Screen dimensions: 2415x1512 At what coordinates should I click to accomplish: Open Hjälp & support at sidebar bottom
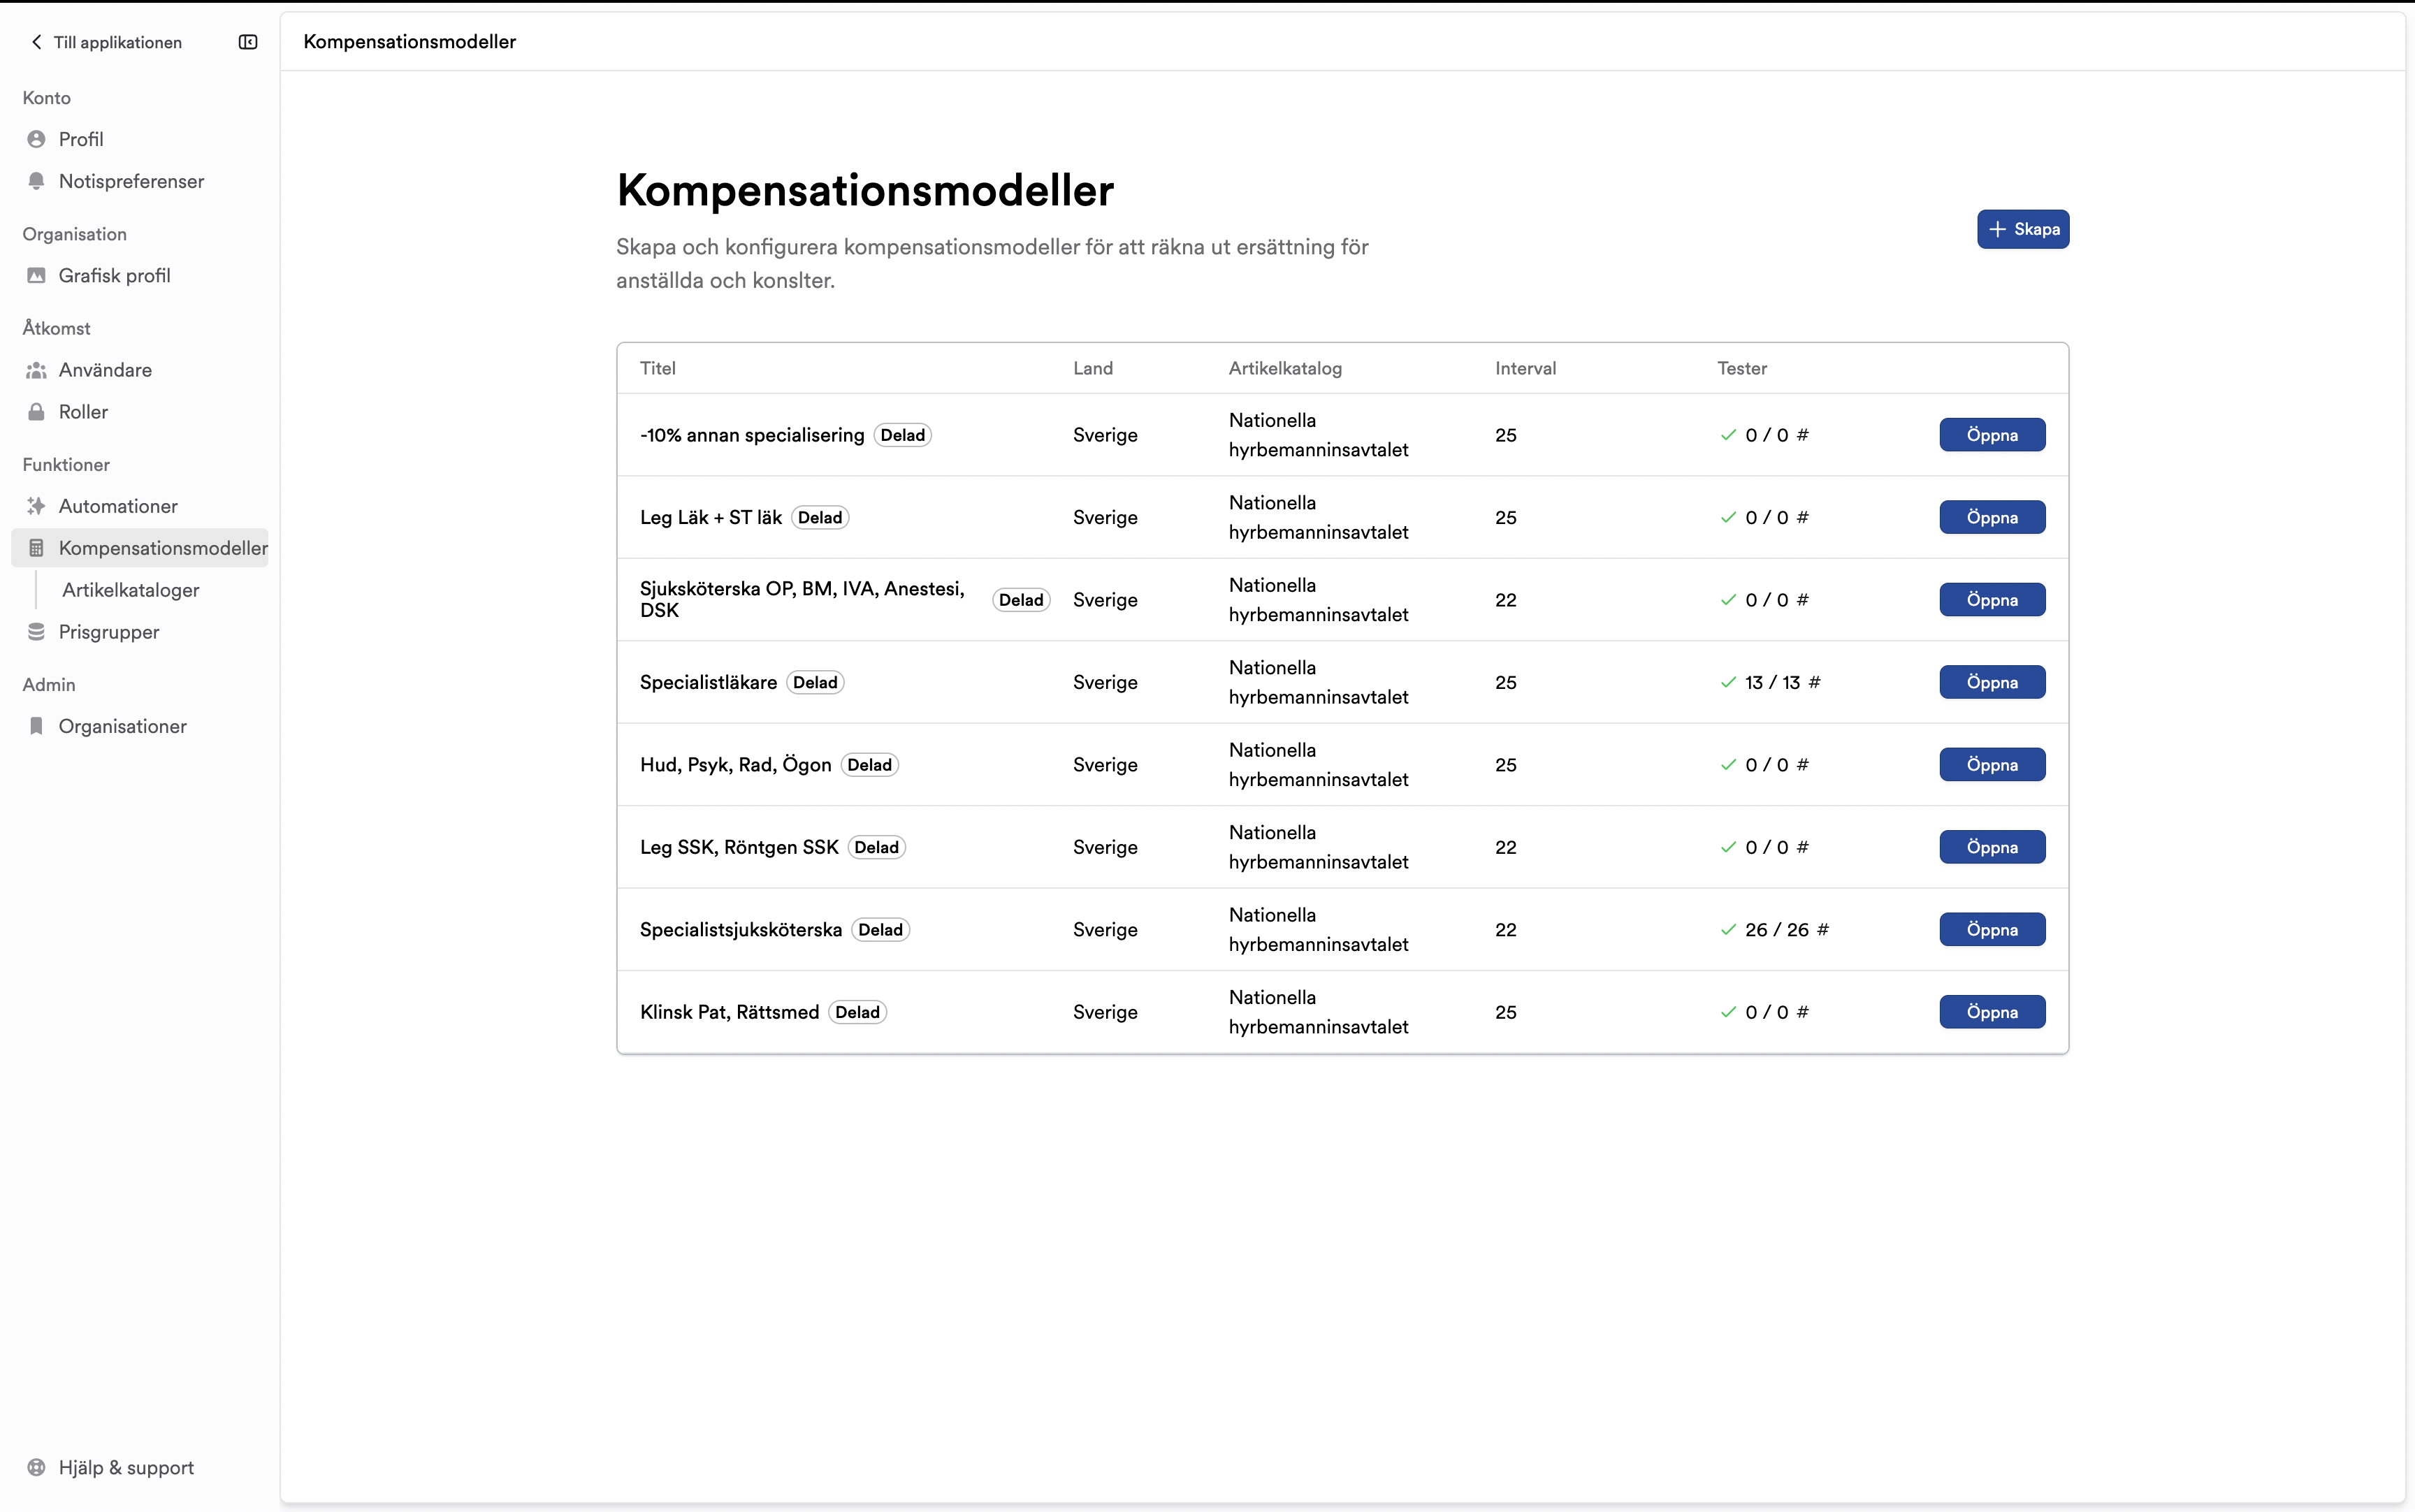coord(111,1467)
